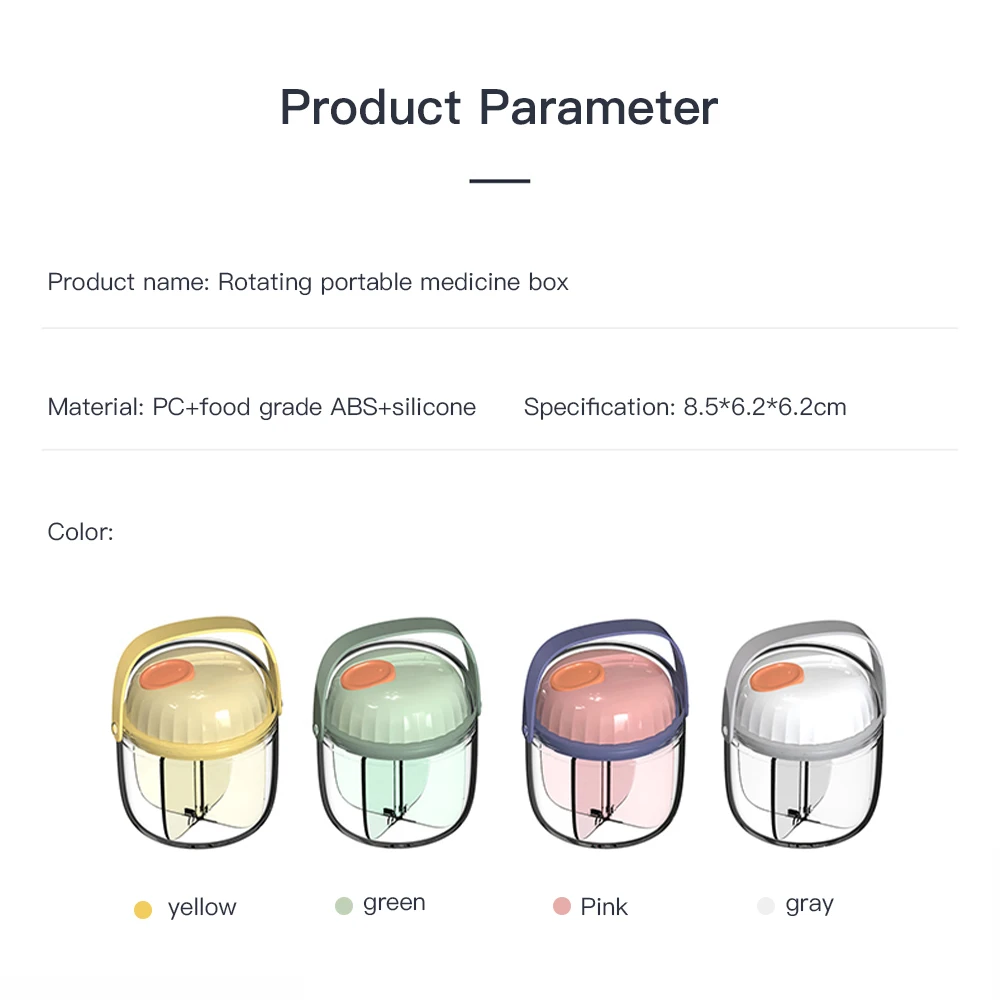
Task: Click the 'Pink' color label
Action: tap(604, 907)
